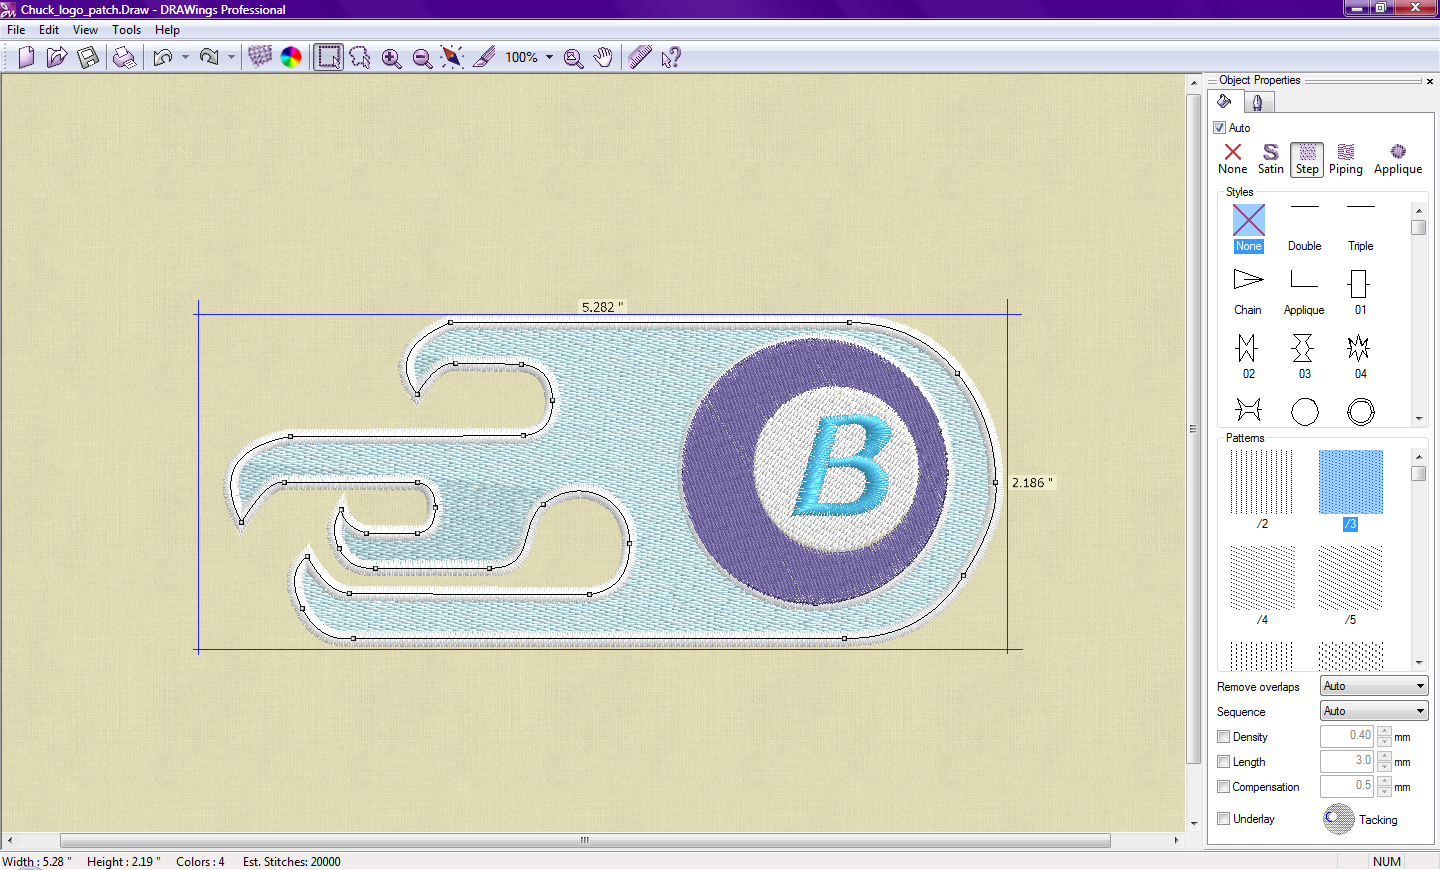The height and width of the screenshot is (870, 1440).
Task: Choose the Step stitch type
Action: coord(1307,159)
